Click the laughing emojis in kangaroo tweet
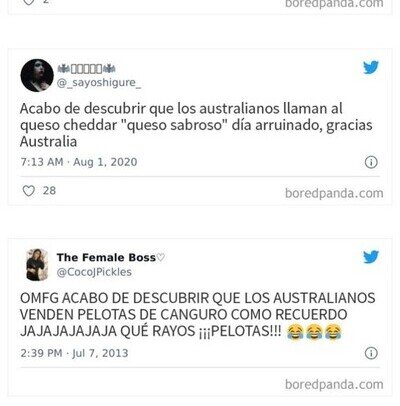The image size is (400, 406). click(x=315, y=332)
